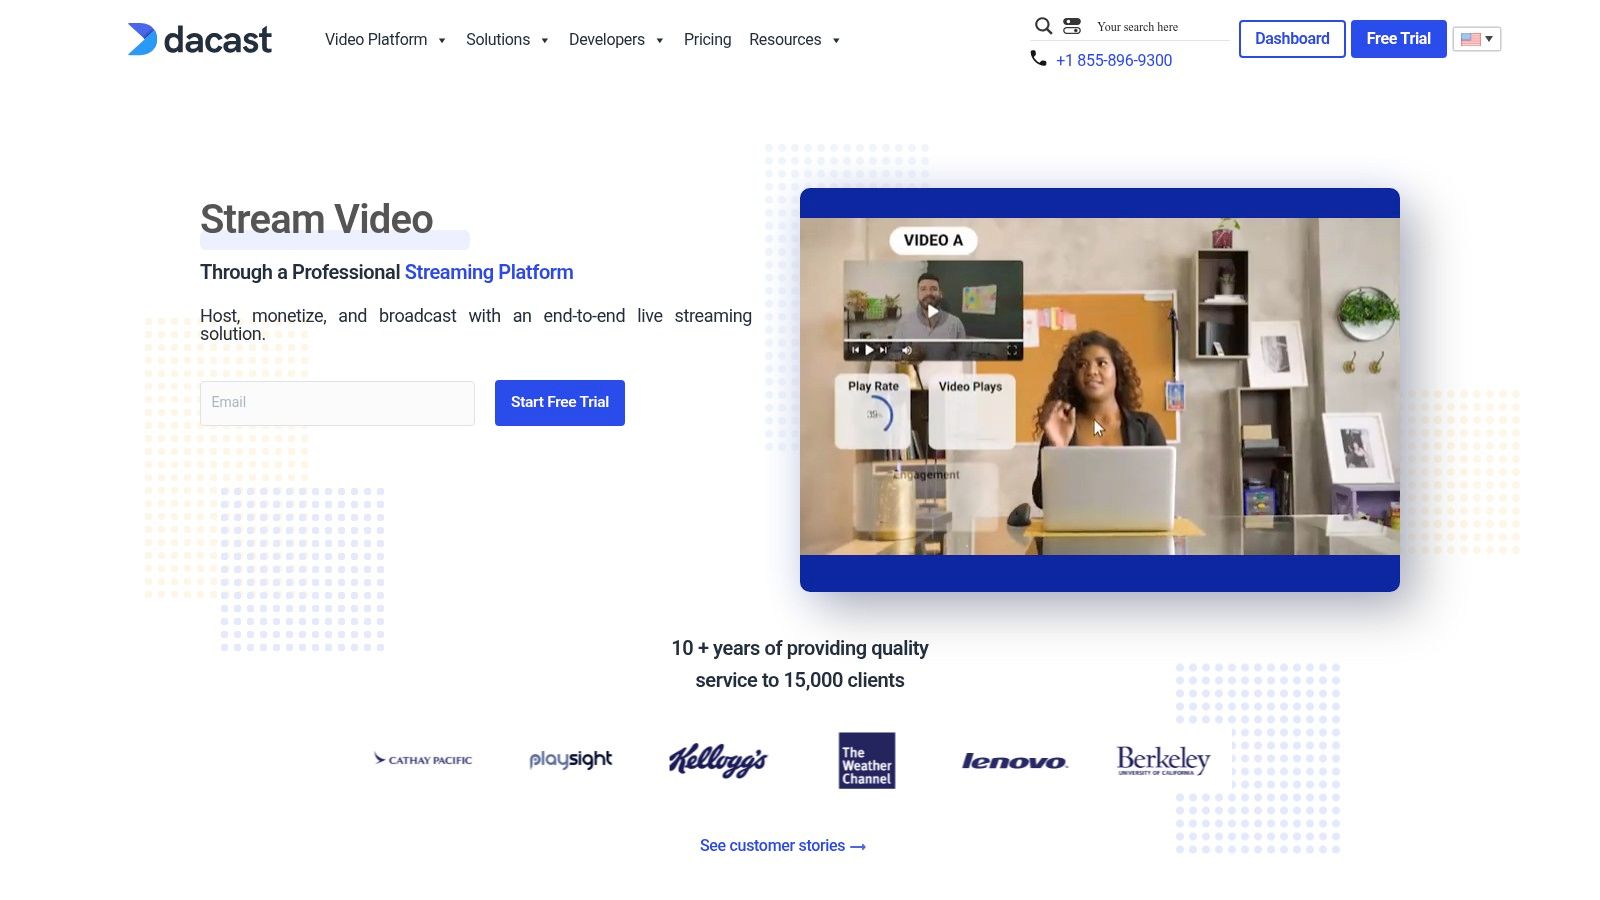
Task: Click the Kellogg's logo
Action: pyautogui.click(x=717, y=761)
